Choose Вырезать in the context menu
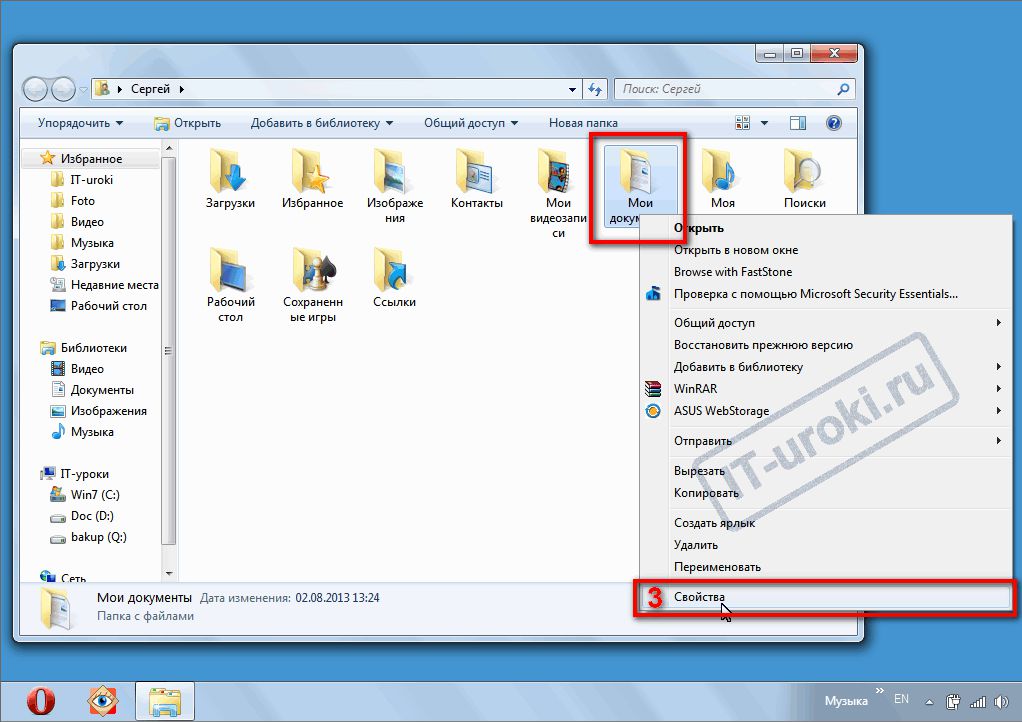This screenshot has height=722, width=1022. (x=826, y=470)
